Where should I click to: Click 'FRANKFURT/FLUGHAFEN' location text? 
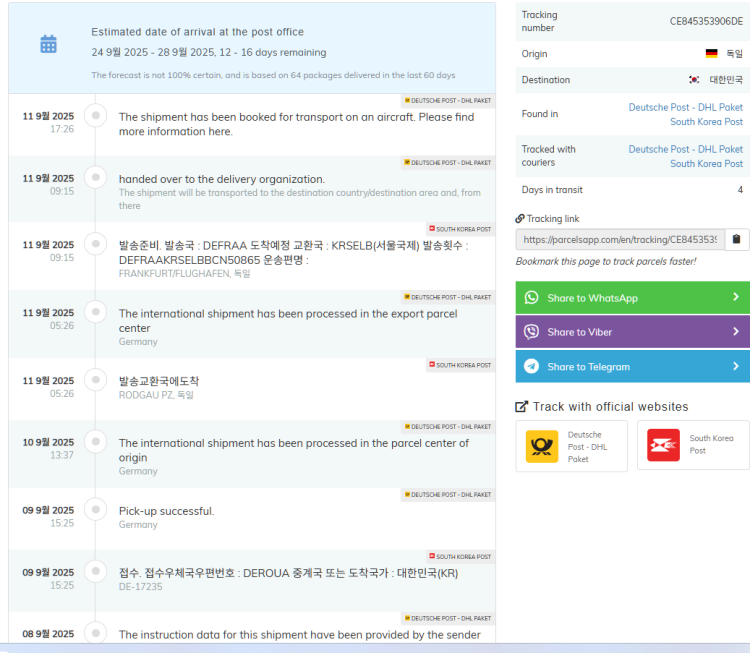[174, 274]
